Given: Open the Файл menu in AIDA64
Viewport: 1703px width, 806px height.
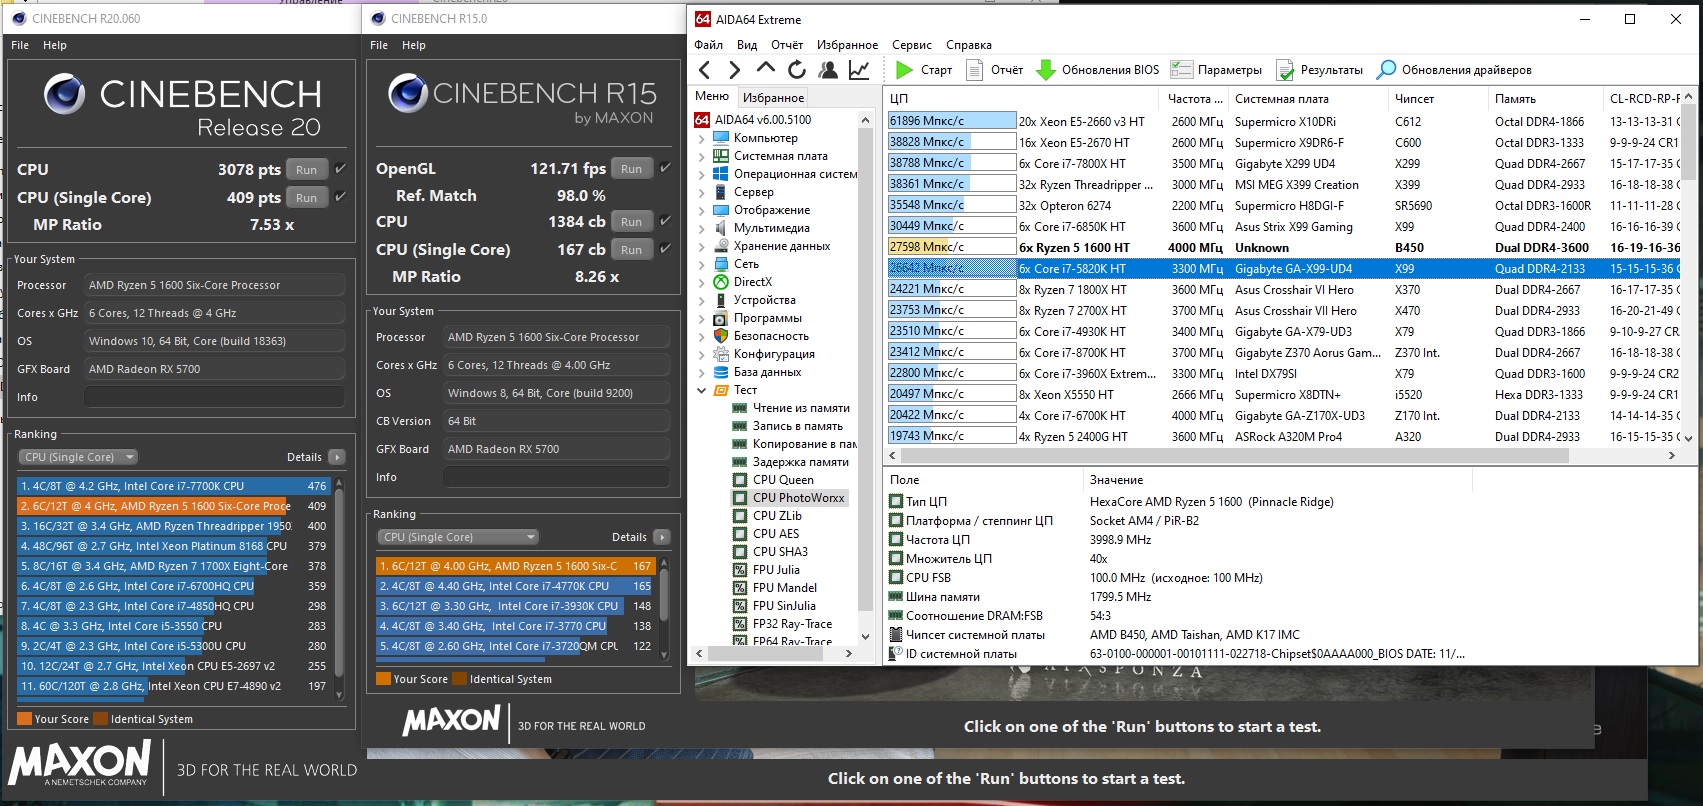Looking at the screenshot, I should (709, 45).
